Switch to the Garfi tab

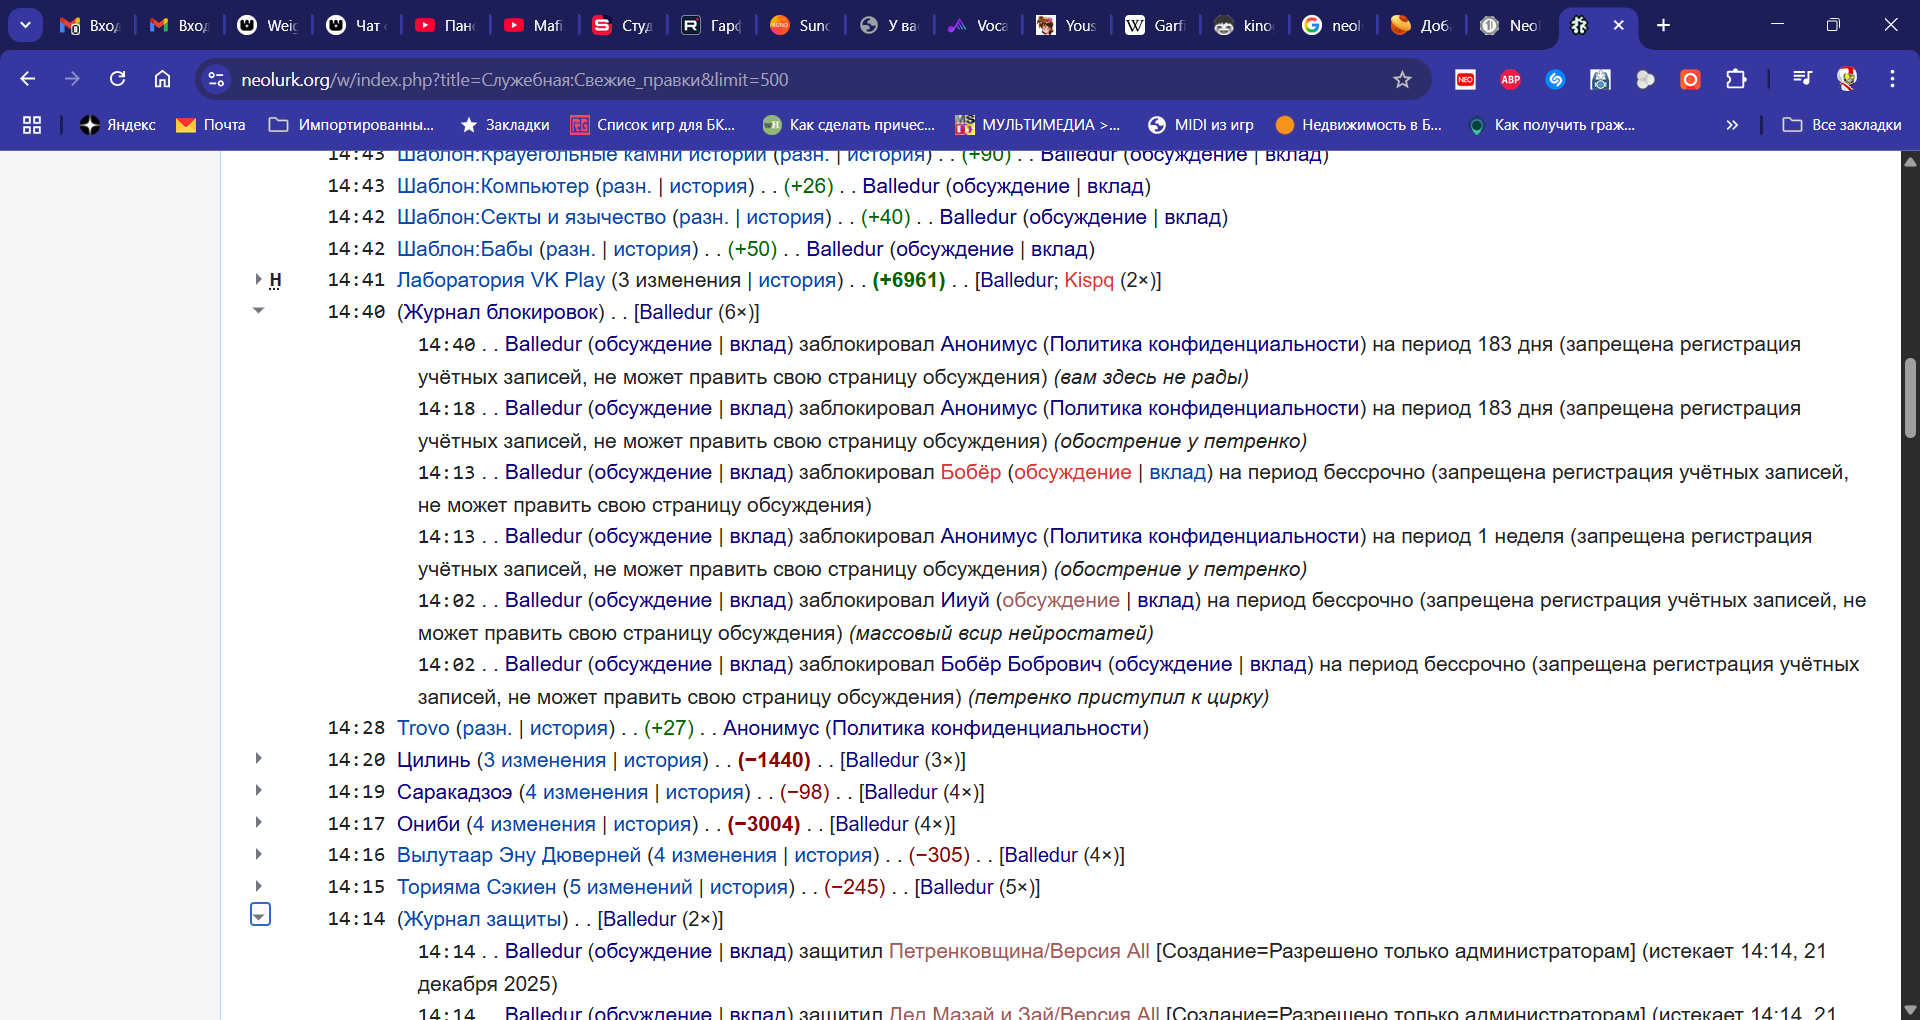coord(1155,25)
